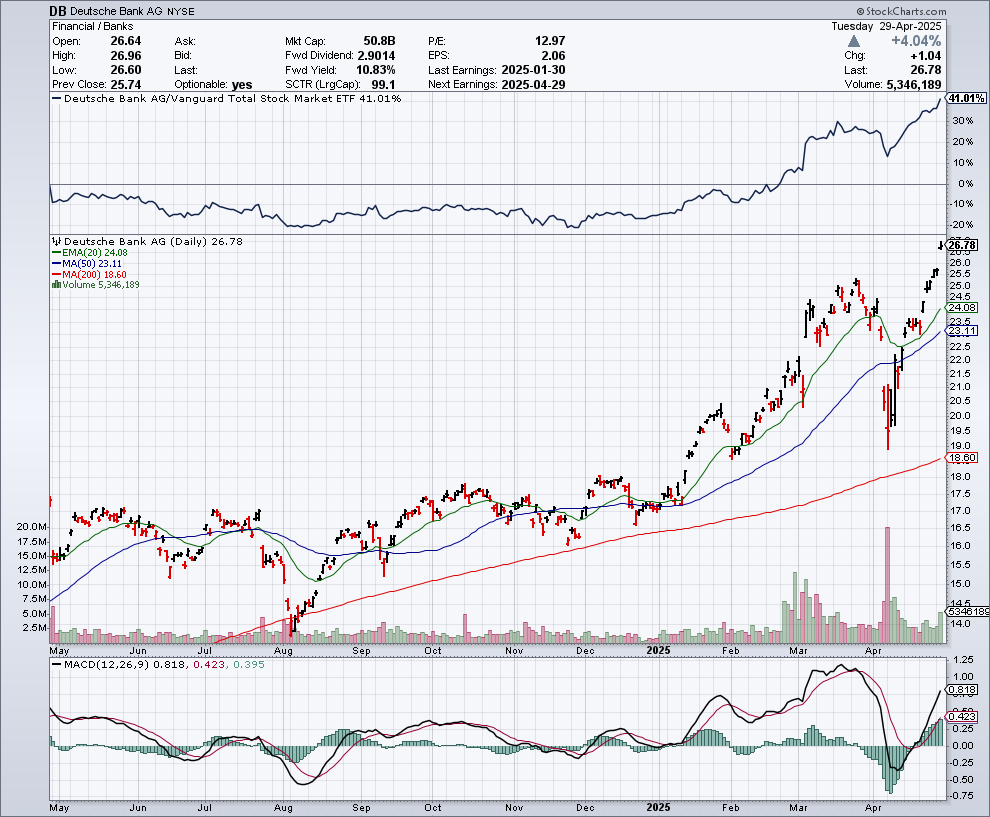Click the 23.11 MA(50) axis tag
The height and width of the screenshot is (817, 990).
click(962, 331)
